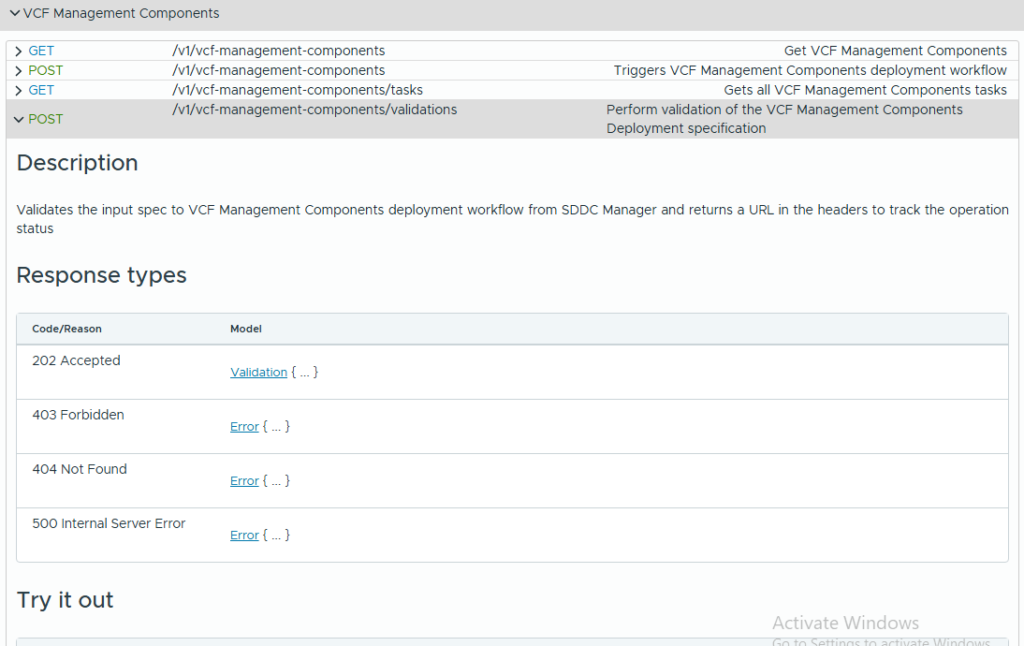Image resolution: width=1024 pixels, height=646 pixels.
Task: Expand the braces next to the Validation model
Action: pos(305,372)
